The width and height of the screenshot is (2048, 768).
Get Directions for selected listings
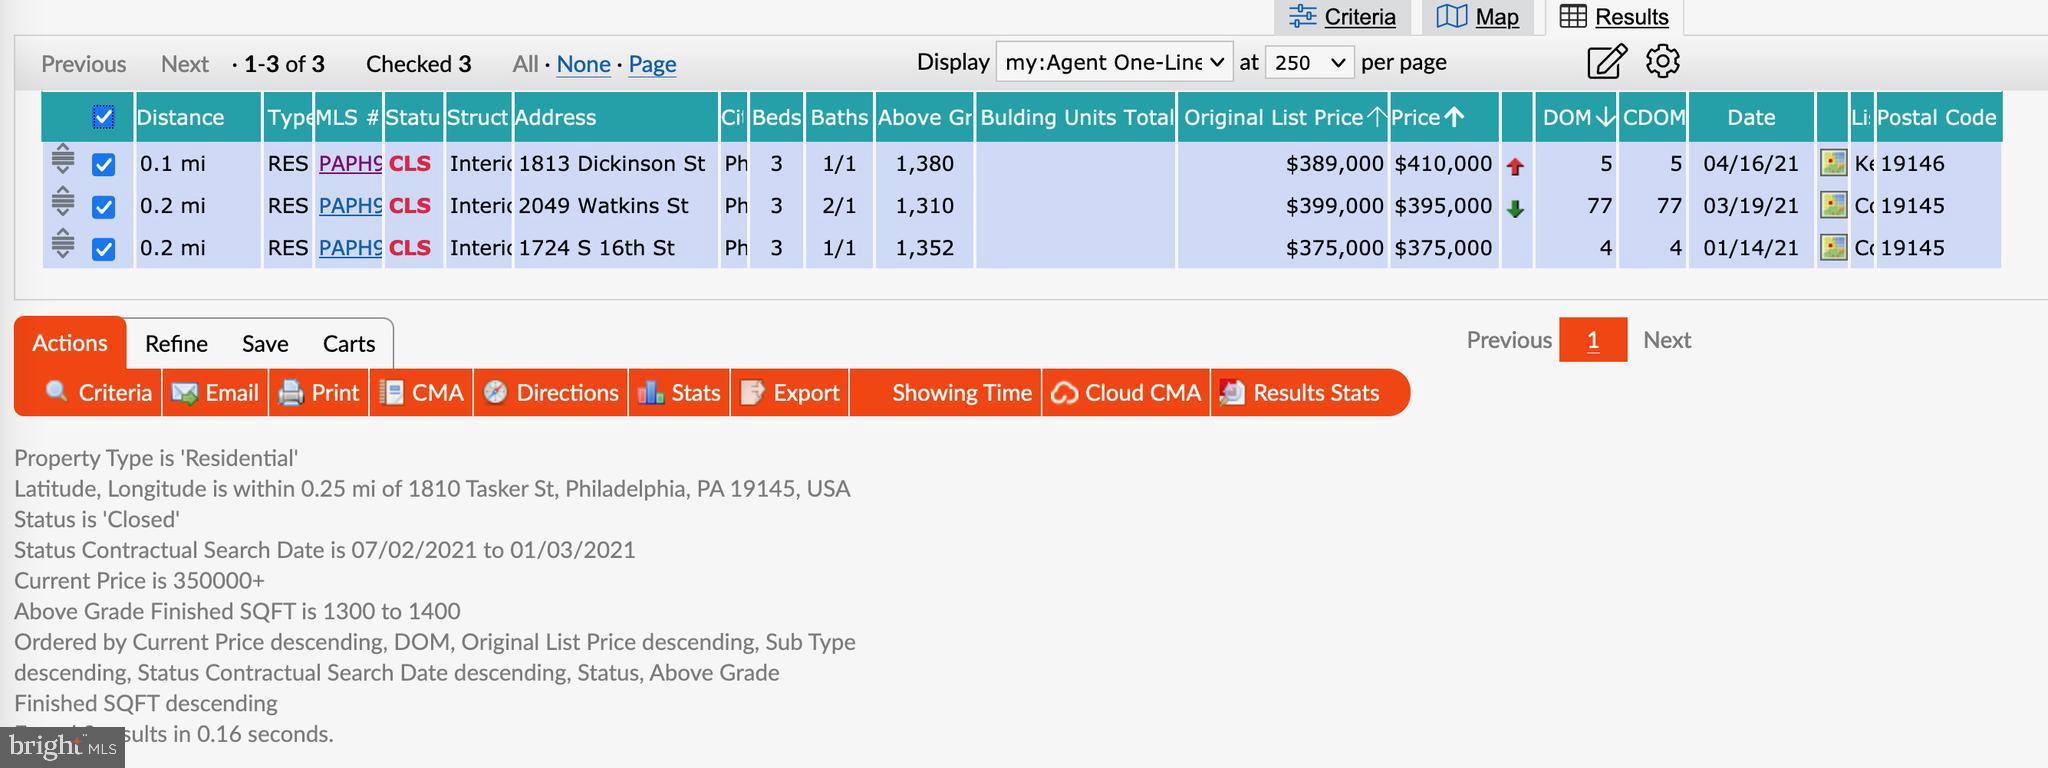pyautogui.click(x=550, y=393)
